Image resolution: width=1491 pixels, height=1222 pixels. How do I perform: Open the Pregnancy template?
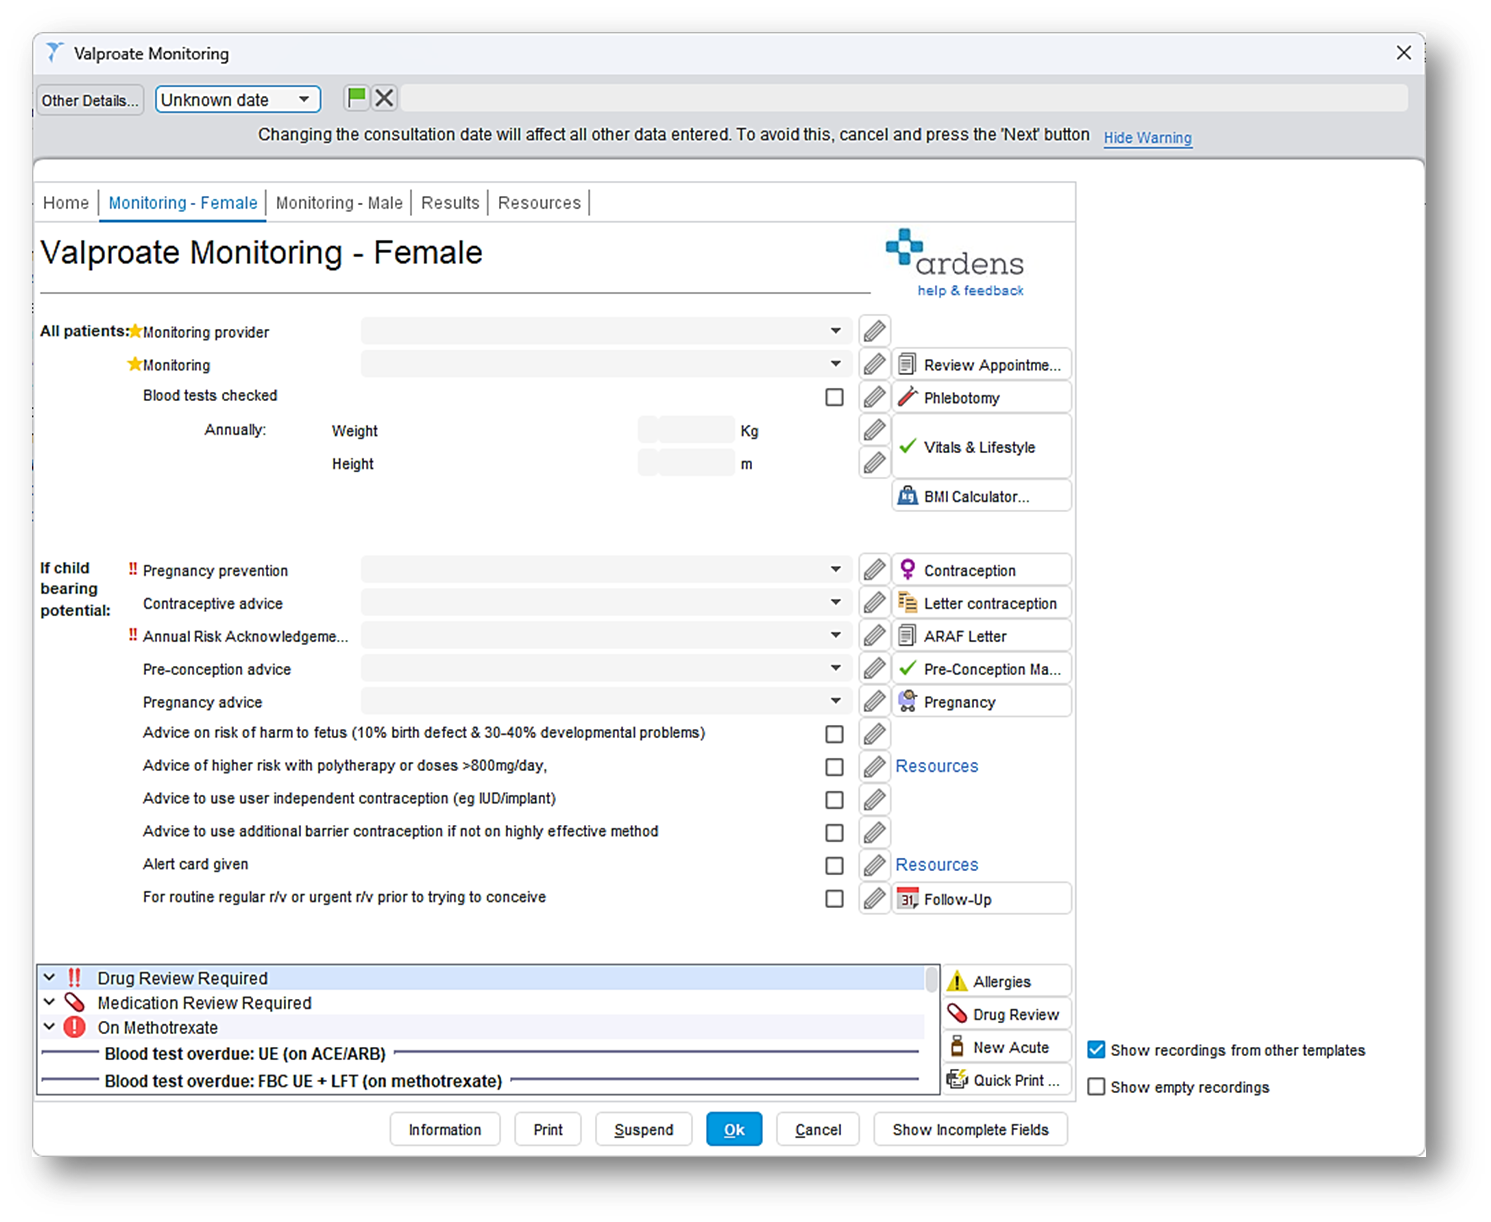coord(981,702)
